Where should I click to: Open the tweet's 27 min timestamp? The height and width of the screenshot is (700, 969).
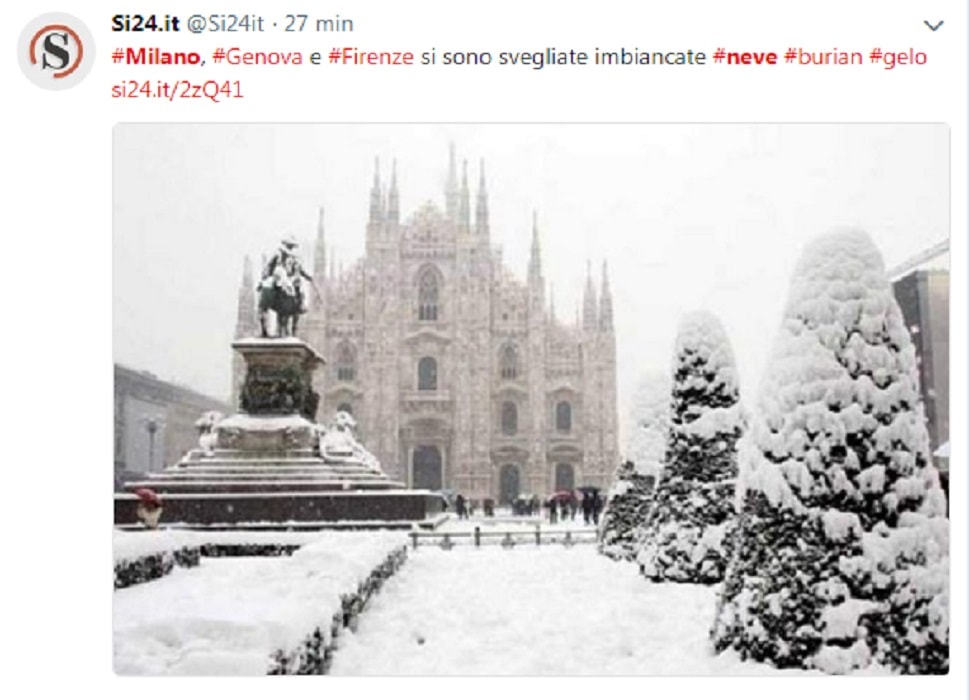coord(319,23)
